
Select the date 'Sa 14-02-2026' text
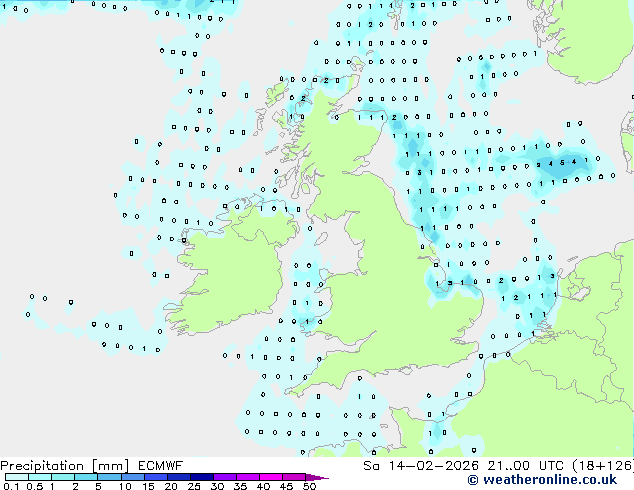coord(421,466)
